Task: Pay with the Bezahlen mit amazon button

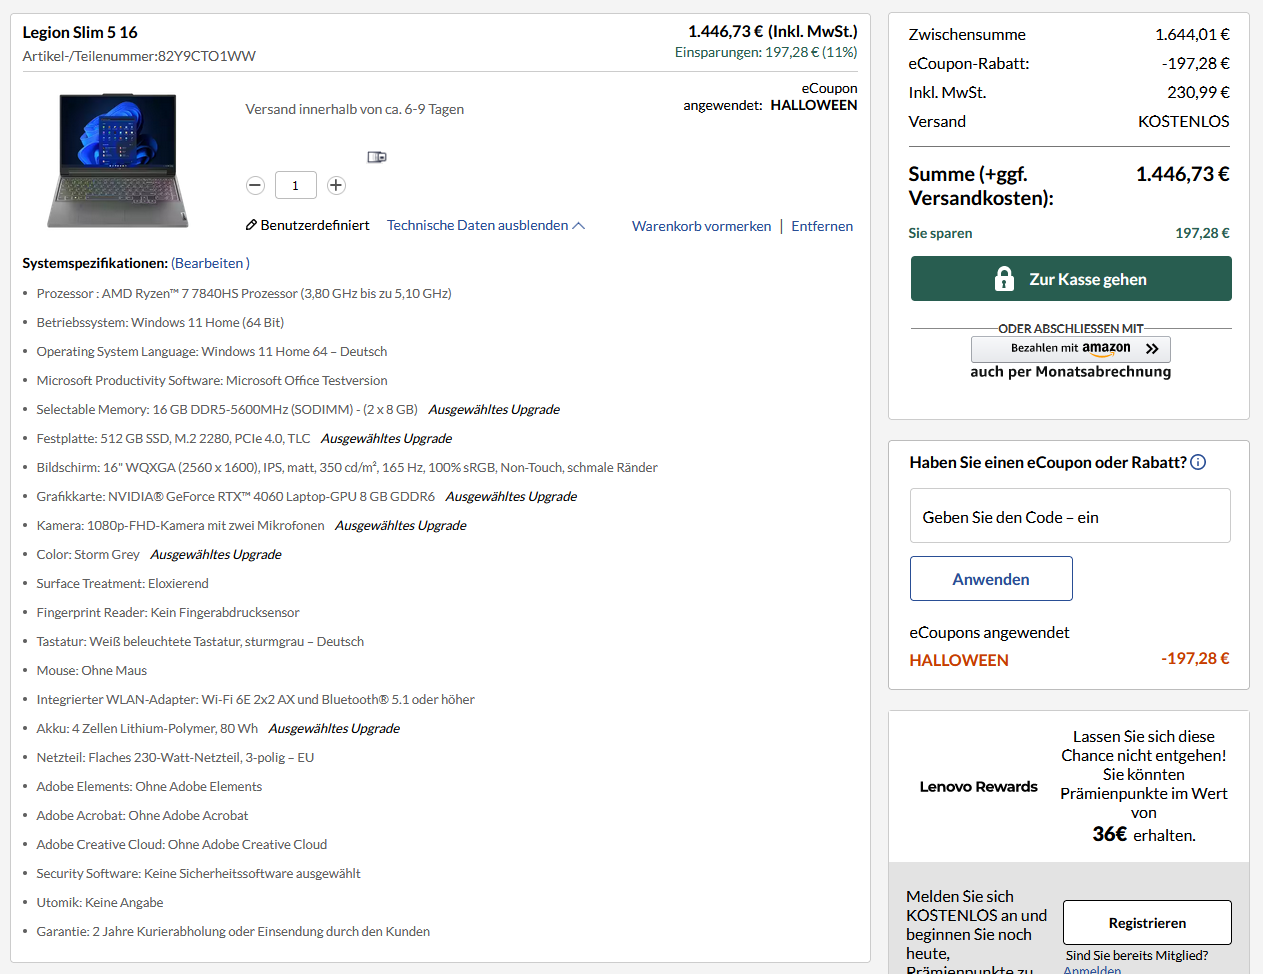Action: point(1071,348)
